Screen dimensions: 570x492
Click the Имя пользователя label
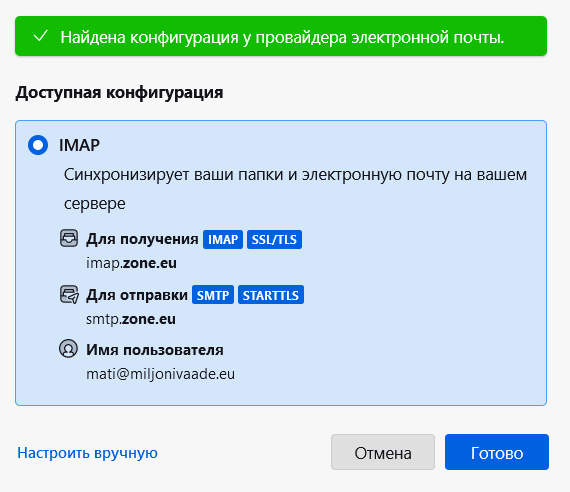(155, 350)
